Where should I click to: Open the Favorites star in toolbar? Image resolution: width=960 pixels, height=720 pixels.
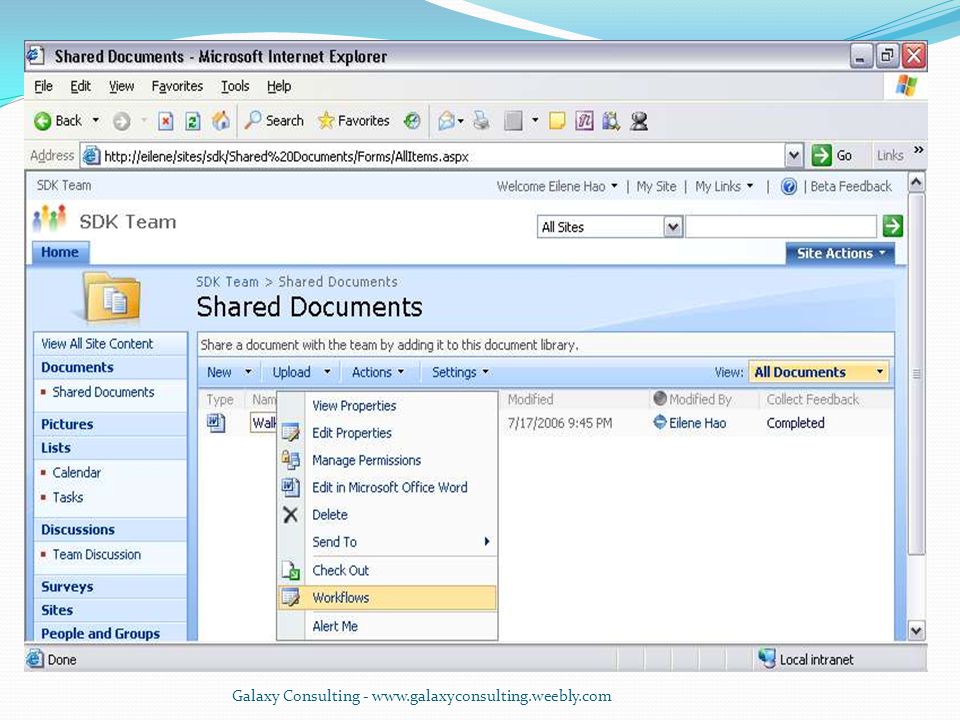tap(326, 121)
